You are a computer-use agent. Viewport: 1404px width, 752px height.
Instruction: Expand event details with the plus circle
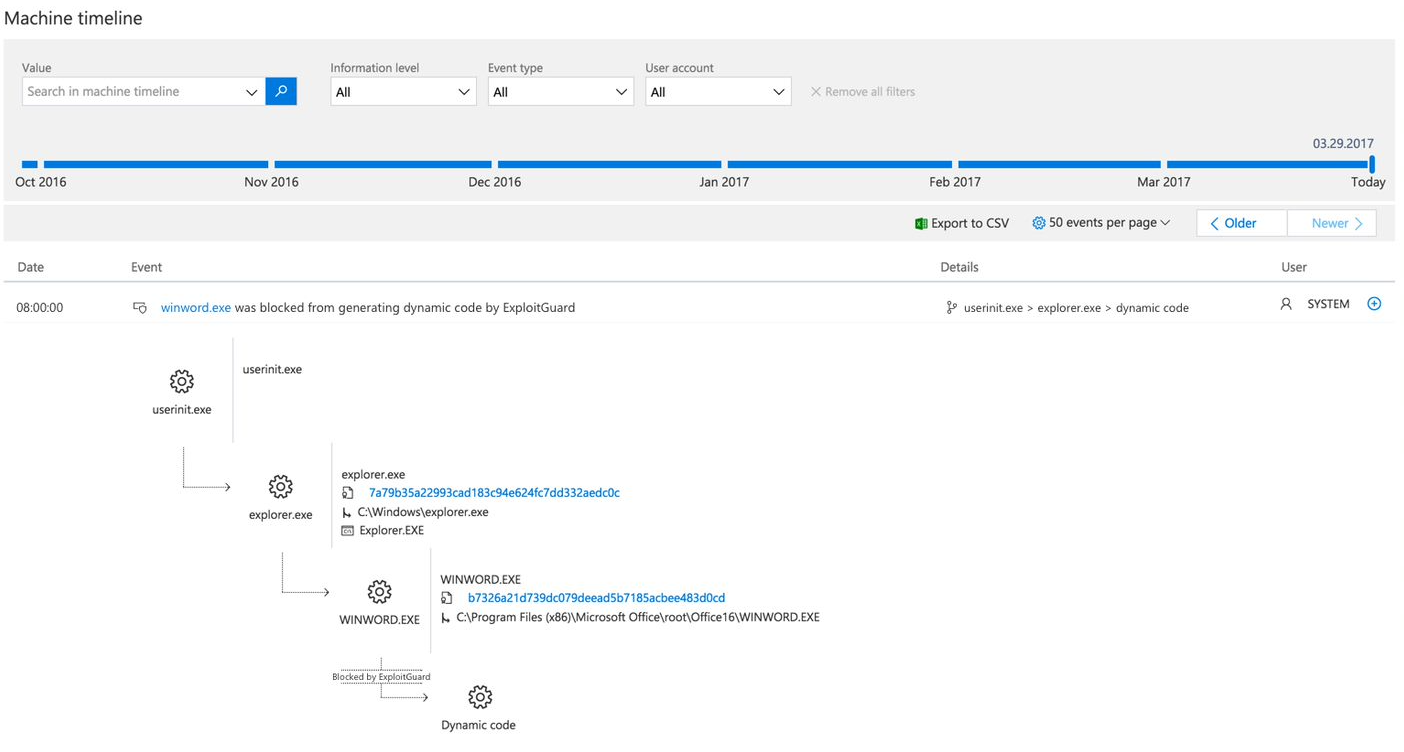click(1374, 303)
